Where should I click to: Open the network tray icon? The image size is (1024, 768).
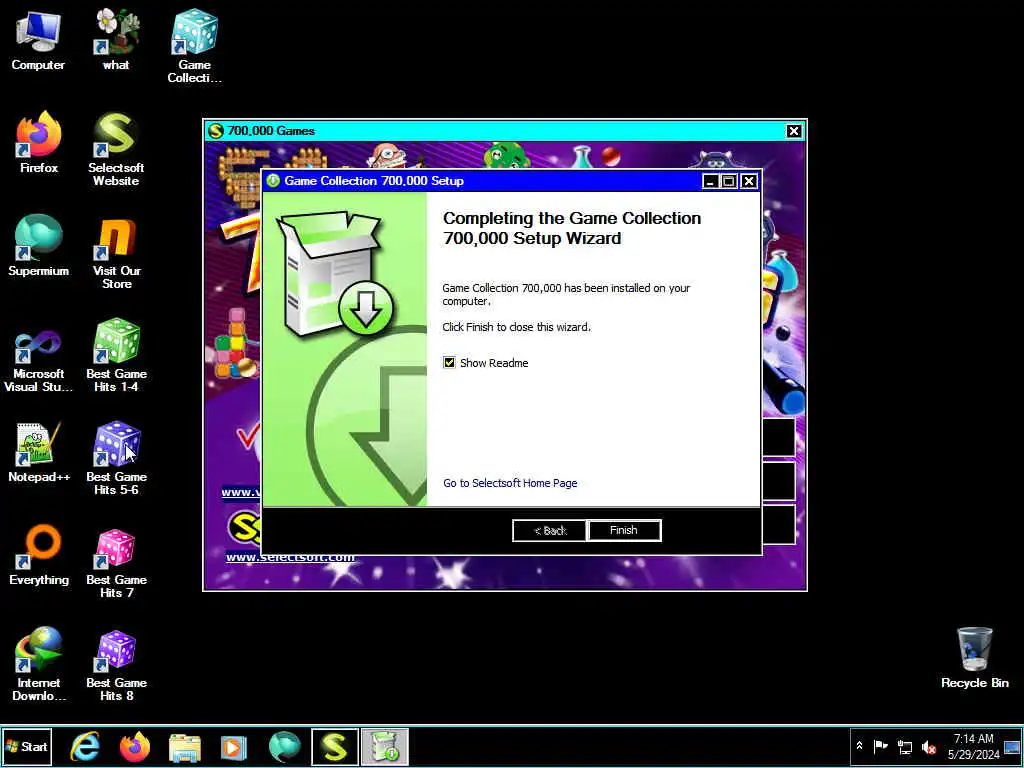coord(904,746)
